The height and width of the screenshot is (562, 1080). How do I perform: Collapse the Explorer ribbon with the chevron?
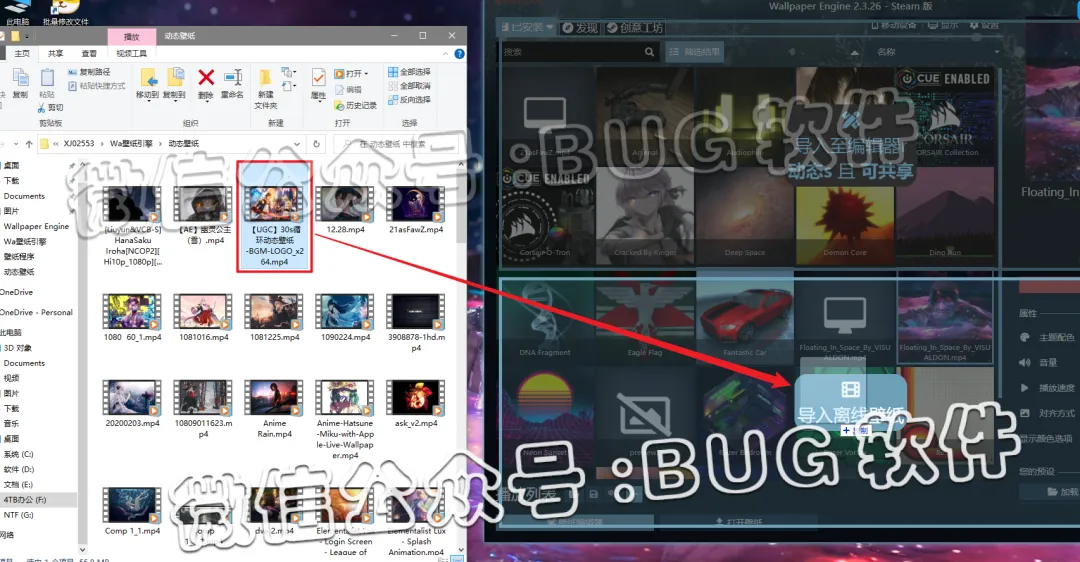pyautogui.click(x=445, y=54)
